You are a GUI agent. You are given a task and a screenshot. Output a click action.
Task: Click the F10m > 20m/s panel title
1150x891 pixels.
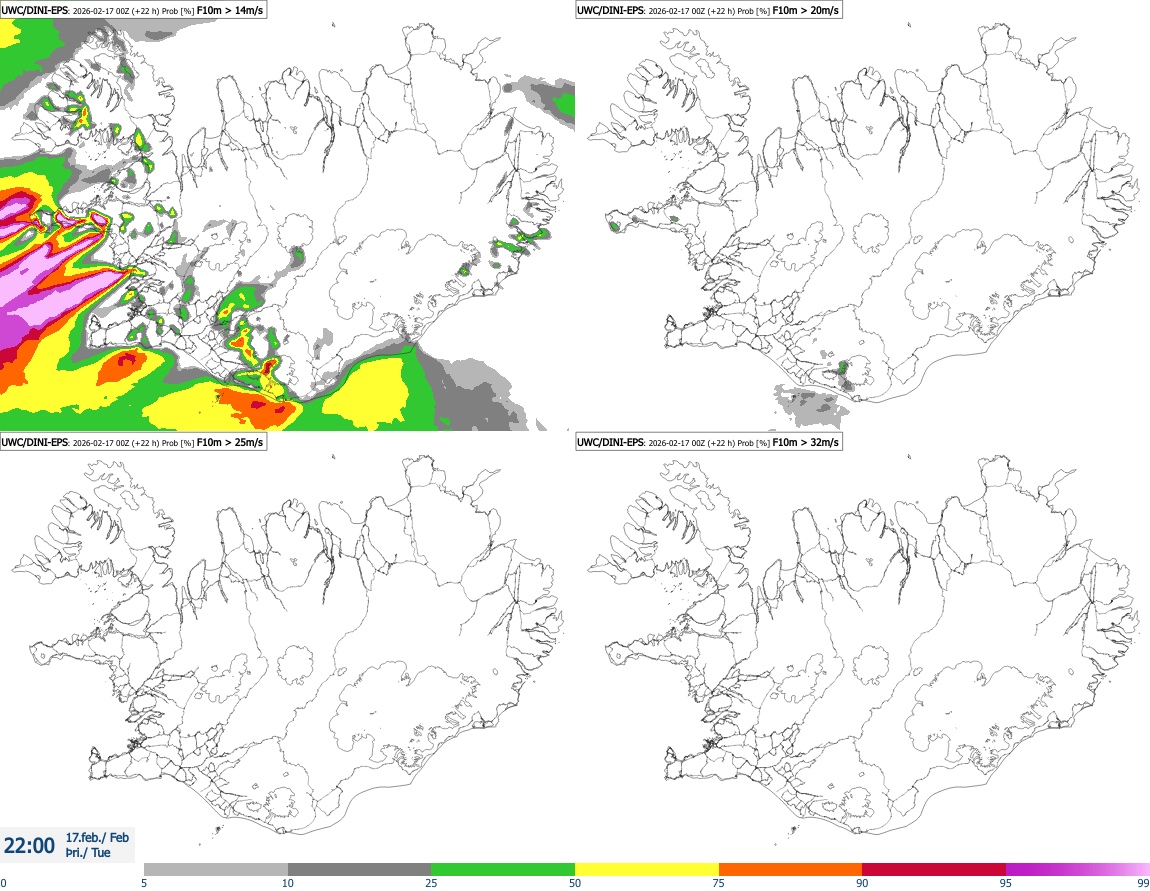click(708, 10)
